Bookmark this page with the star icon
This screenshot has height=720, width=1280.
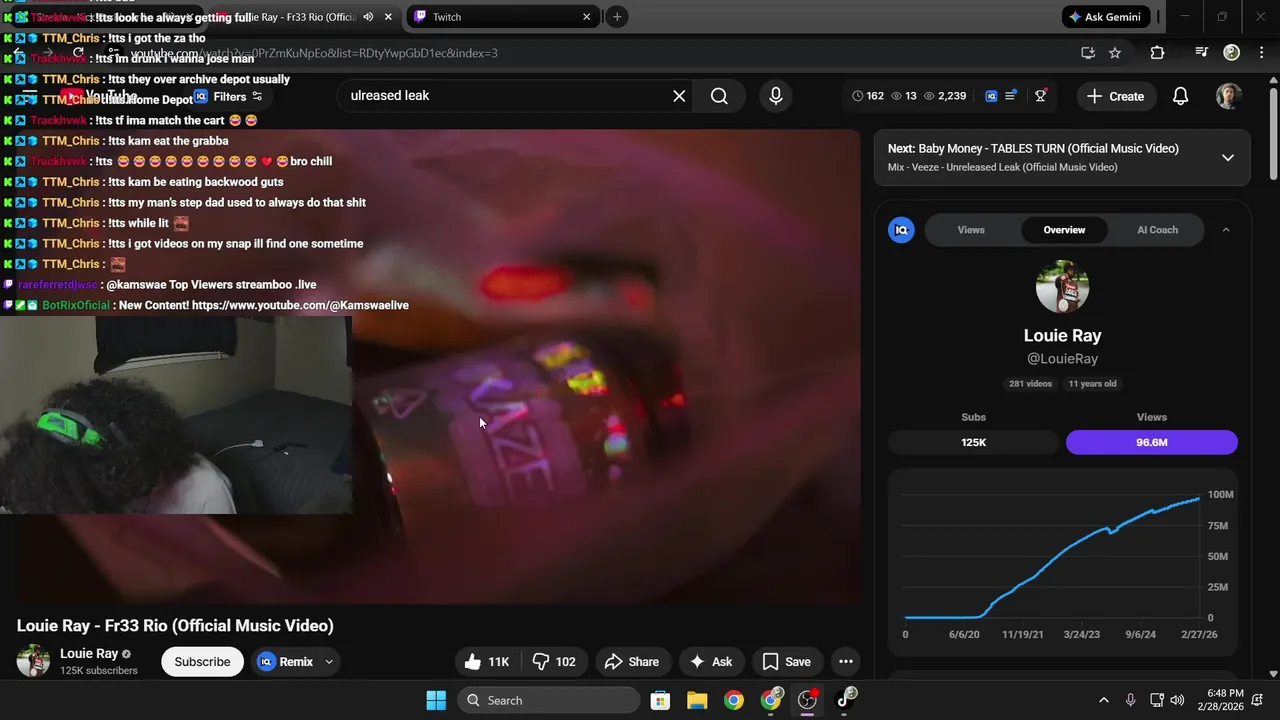click(x=1115, y=53)
